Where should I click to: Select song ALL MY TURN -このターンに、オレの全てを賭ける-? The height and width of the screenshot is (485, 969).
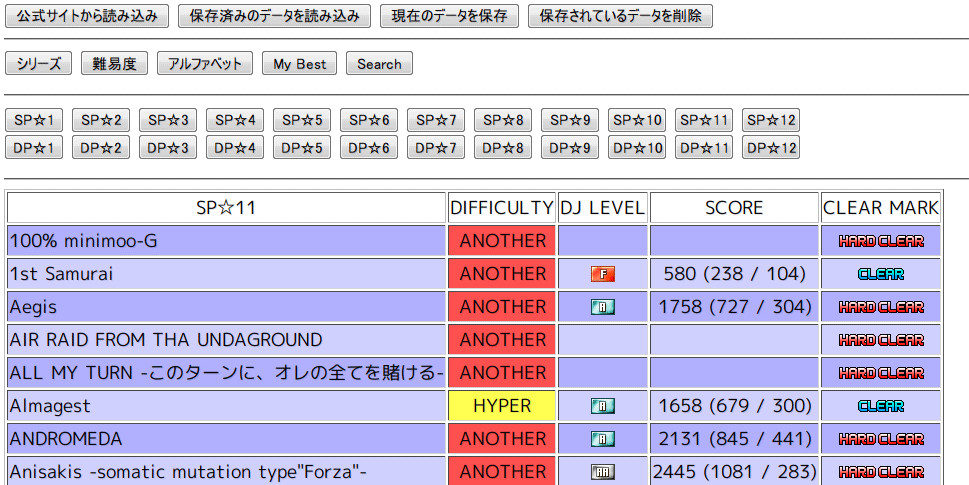coord(226,373)
